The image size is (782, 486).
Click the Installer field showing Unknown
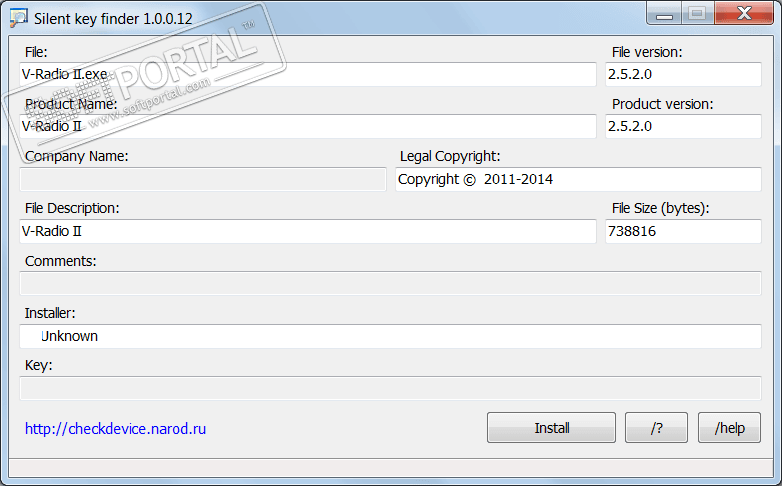pyautogui.click(x=391, y=336)
